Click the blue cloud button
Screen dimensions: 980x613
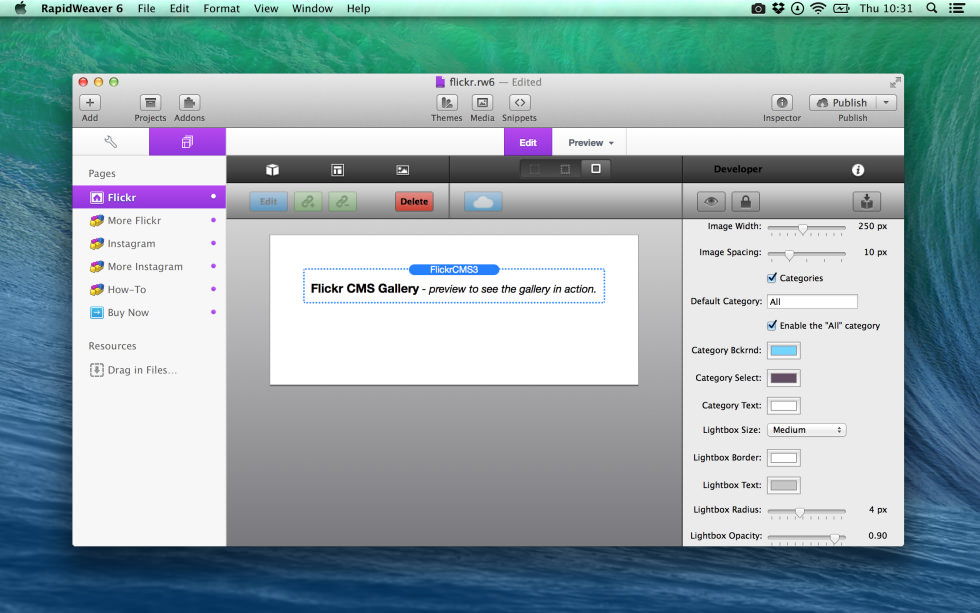pyautogui.click(x=483, y=201)
